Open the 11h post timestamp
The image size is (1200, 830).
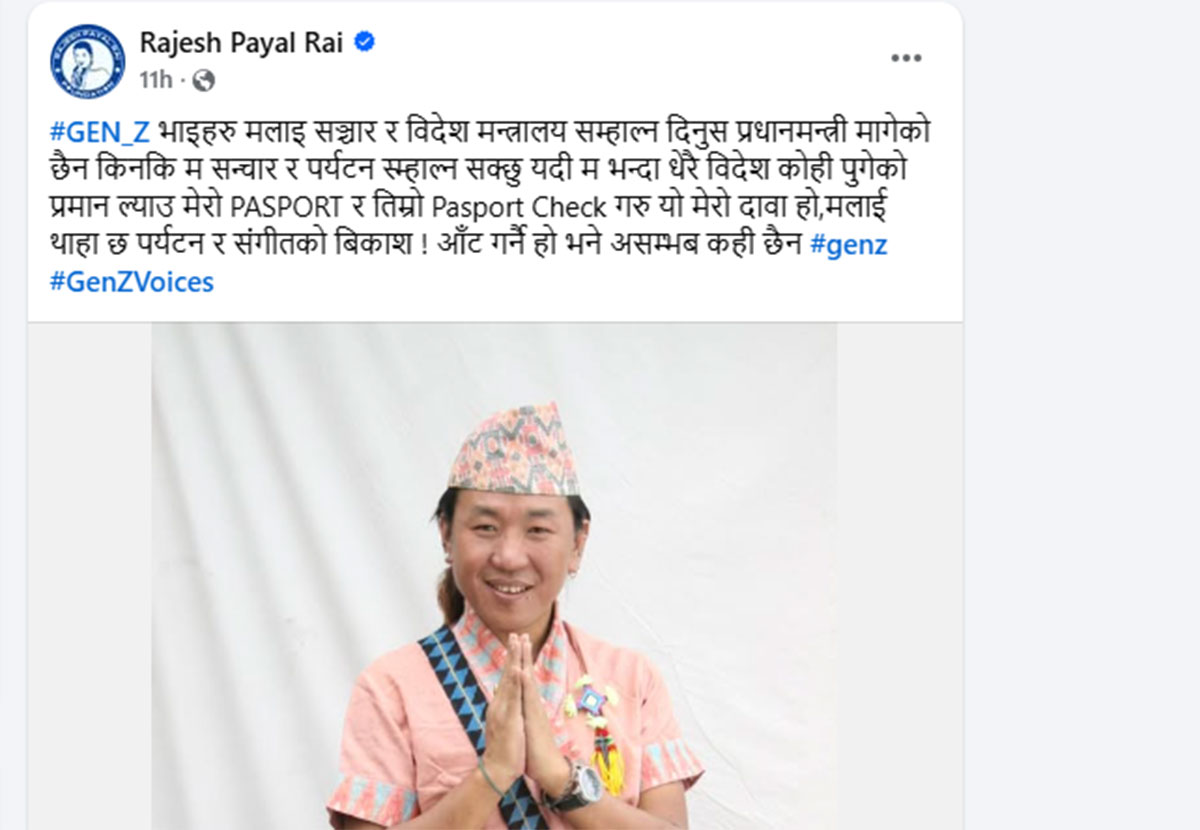[x=156, y=79]
